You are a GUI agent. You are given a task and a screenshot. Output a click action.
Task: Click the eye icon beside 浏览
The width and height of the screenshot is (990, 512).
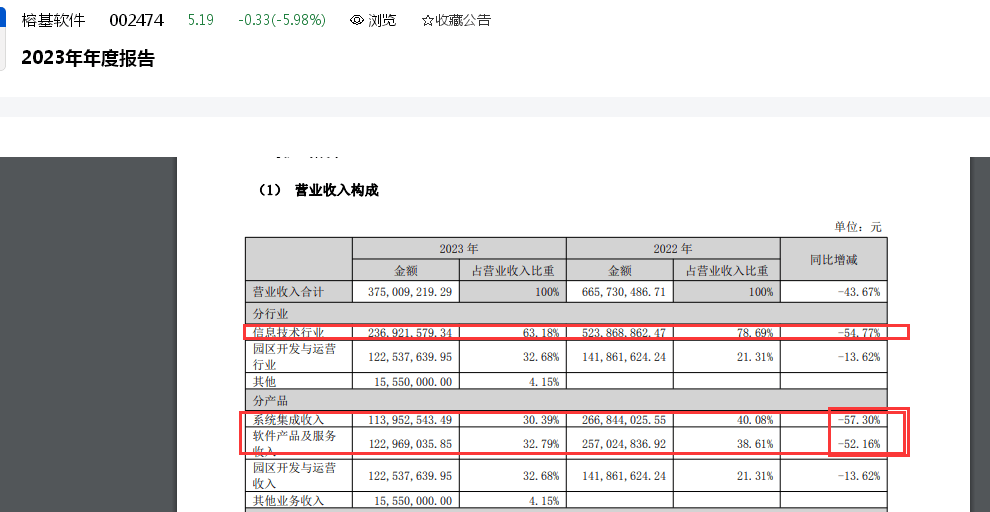pyautogui.click(x=357, y=20)
